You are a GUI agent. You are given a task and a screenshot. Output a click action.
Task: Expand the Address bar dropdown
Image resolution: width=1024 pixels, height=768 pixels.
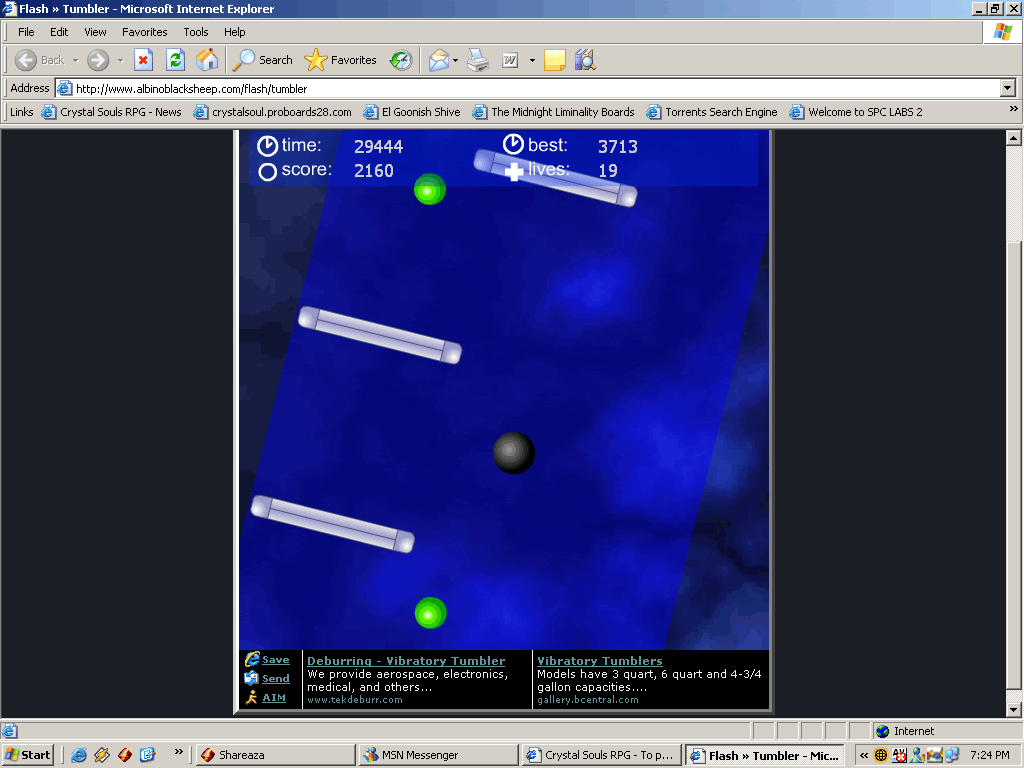tap(1008, 88)
